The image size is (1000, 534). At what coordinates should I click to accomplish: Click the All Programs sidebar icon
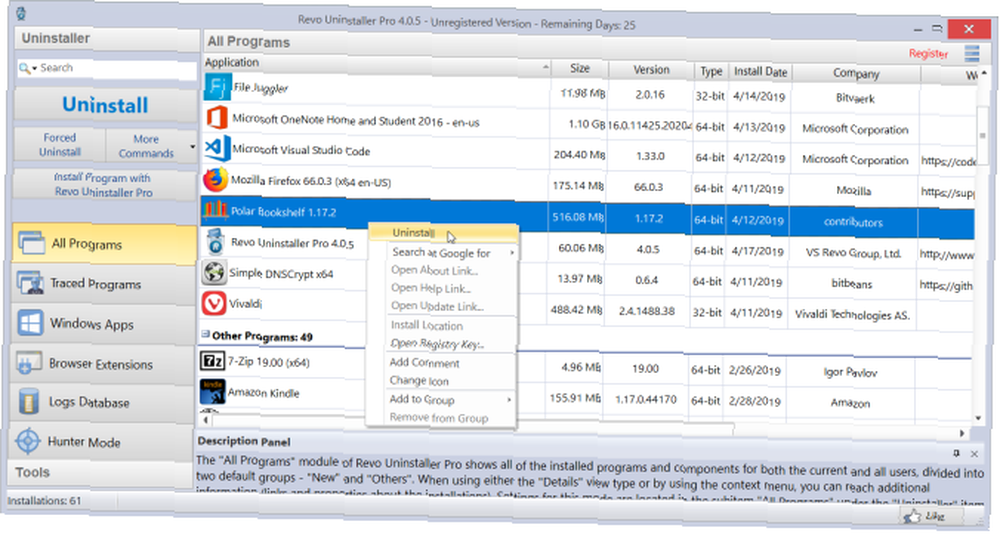(x=31, y=243)
